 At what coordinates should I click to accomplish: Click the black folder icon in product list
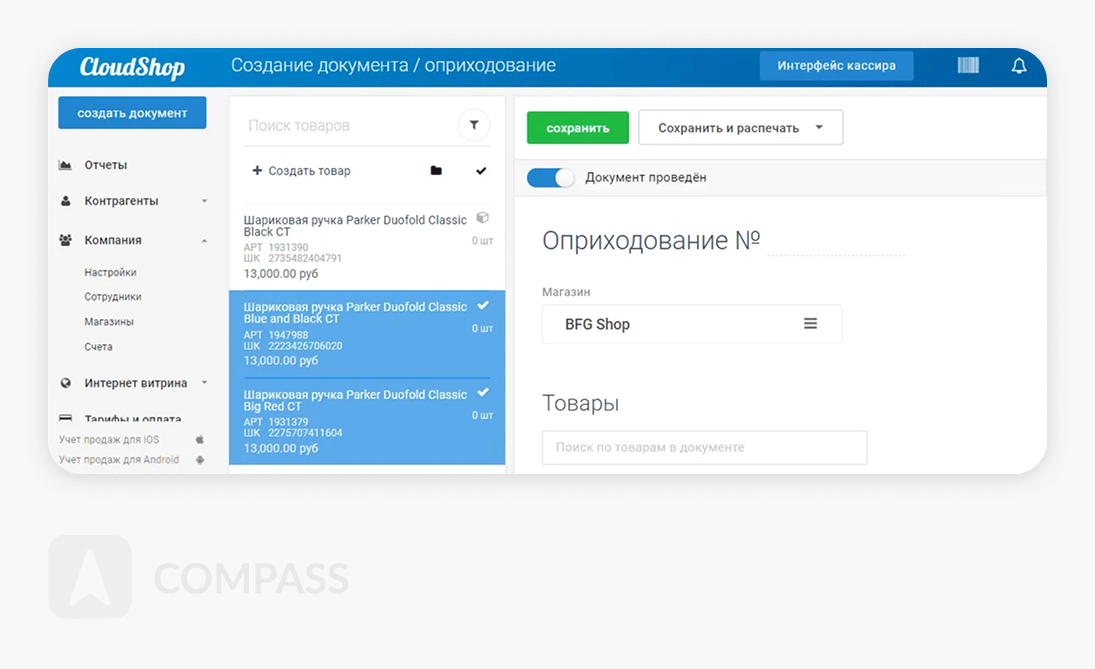coord(436,171)
